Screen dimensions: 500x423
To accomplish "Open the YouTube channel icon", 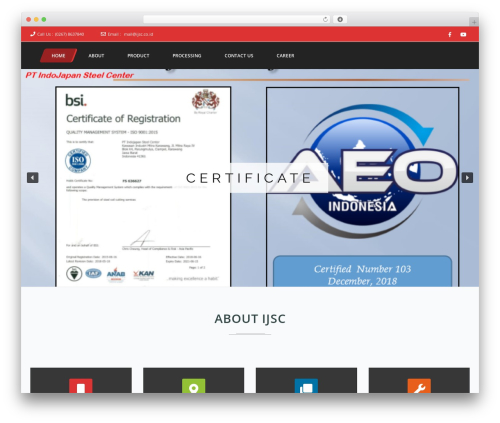I will tap(463, 34).
